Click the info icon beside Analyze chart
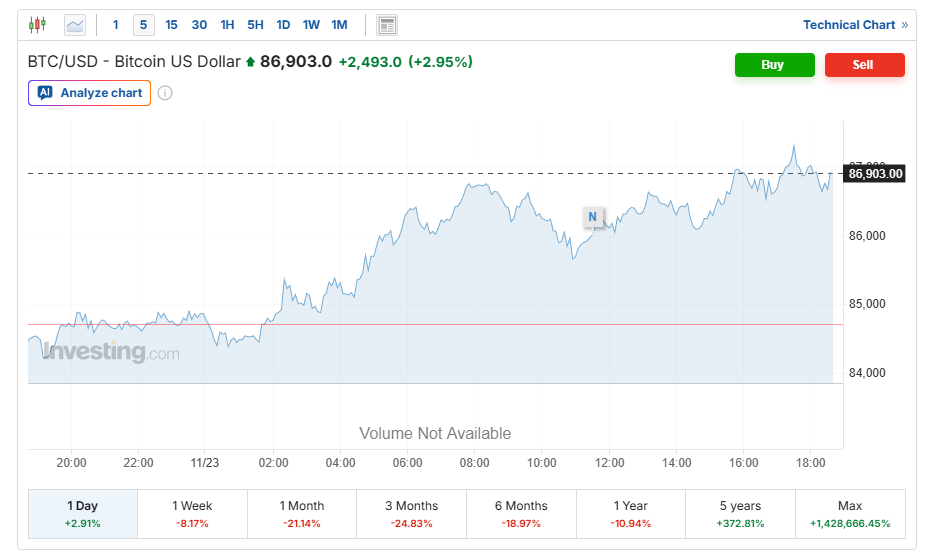This screenshot has height=556, width=929. point(165,93)
